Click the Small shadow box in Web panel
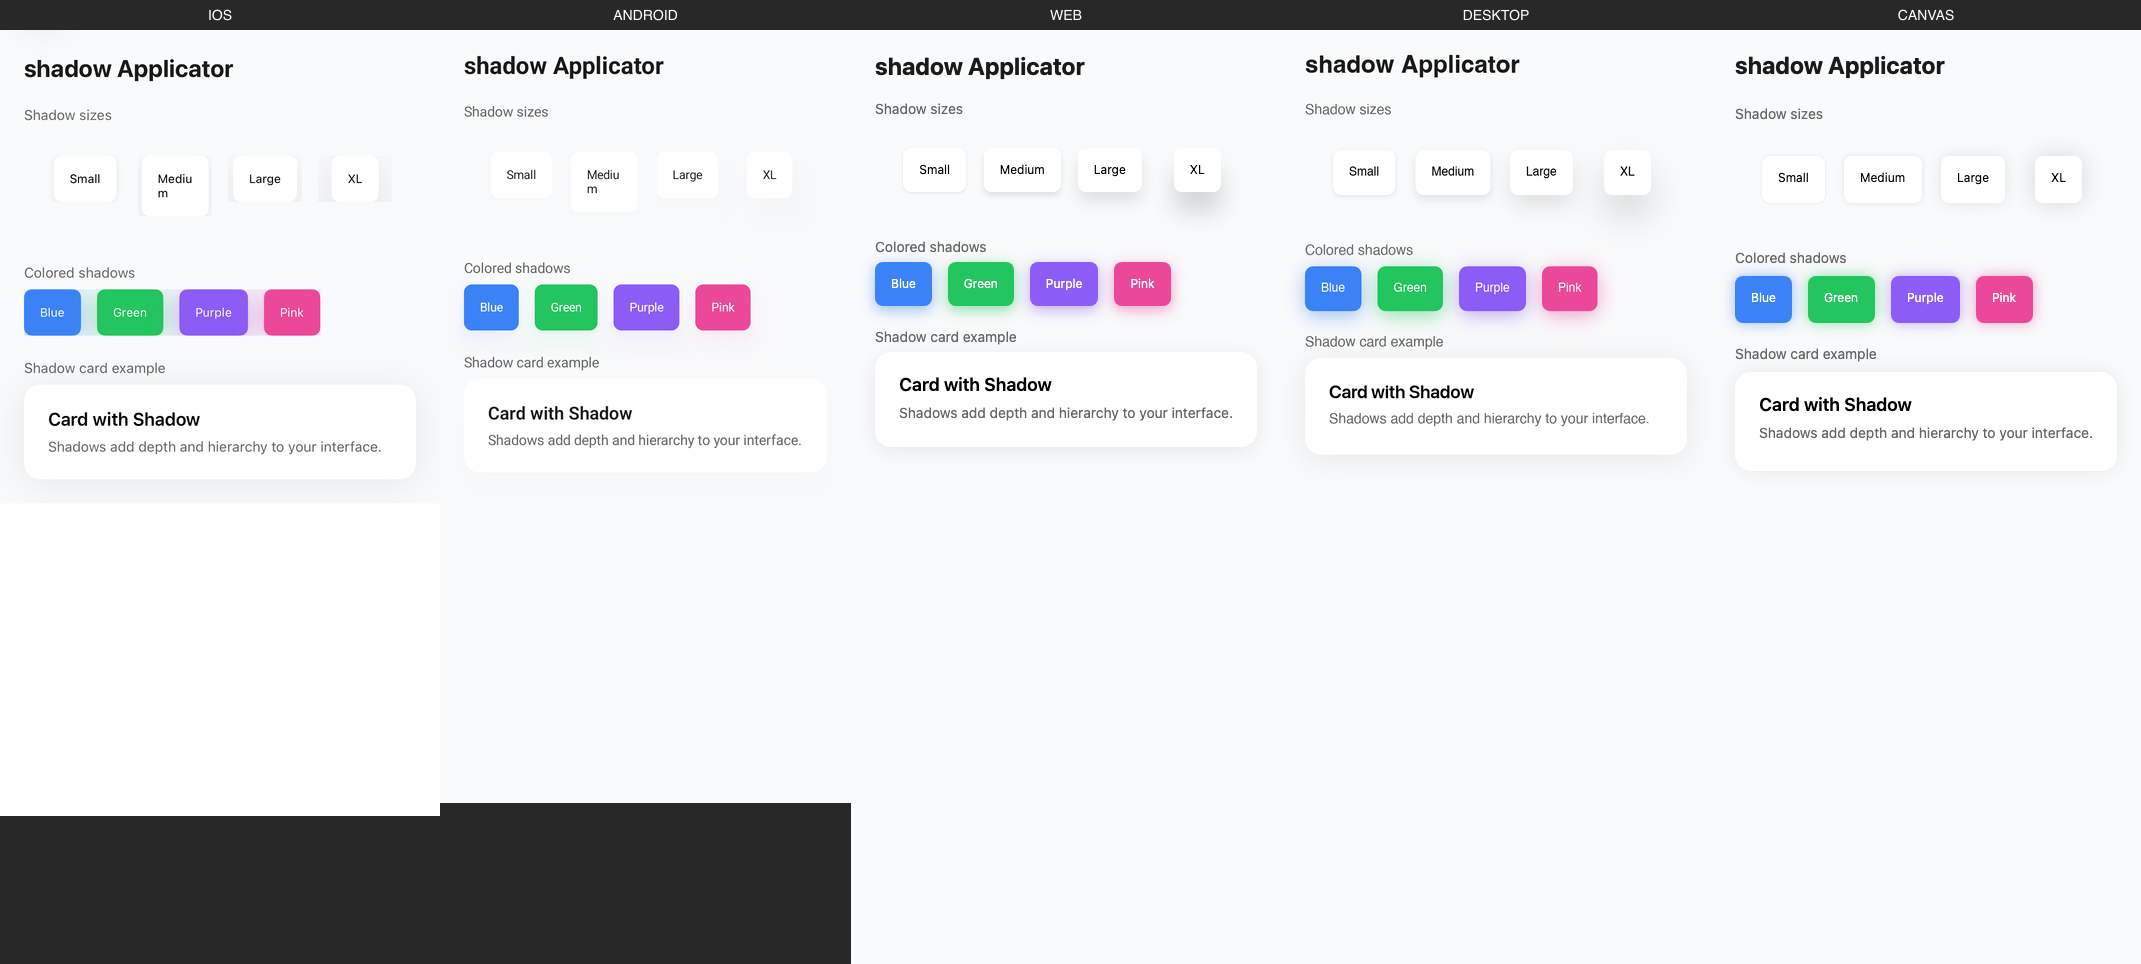2141x964 pixels. (x=934, y=170)
